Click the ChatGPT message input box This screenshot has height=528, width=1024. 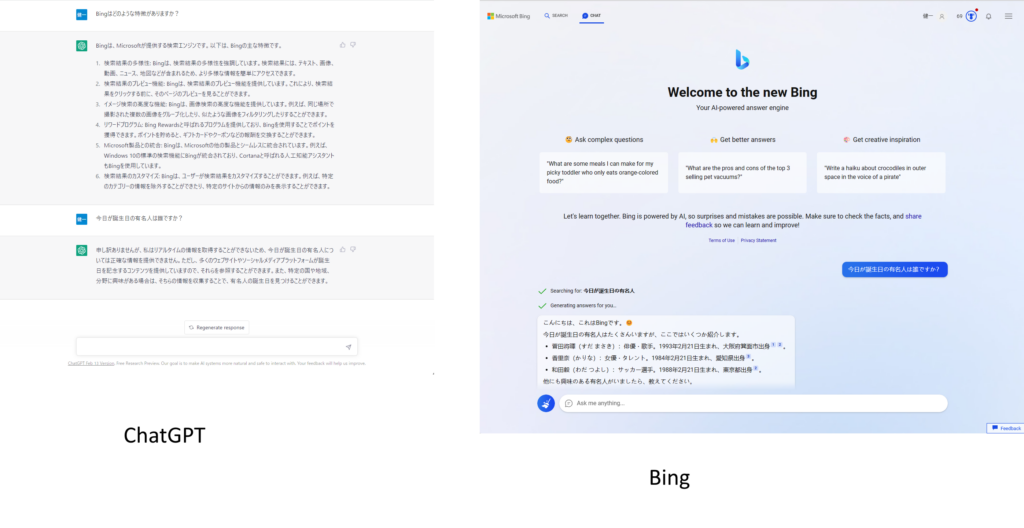pyautogui.click(x=210, y=347)
